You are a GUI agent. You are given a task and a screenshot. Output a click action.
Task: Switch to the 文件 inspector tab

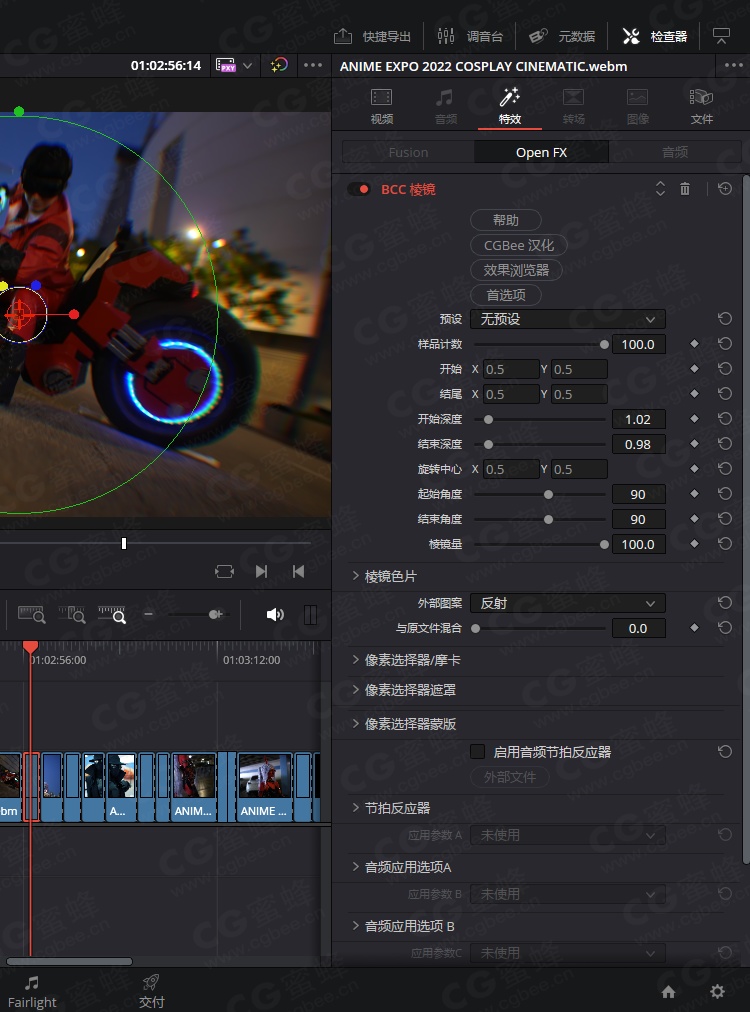point(702,106)
